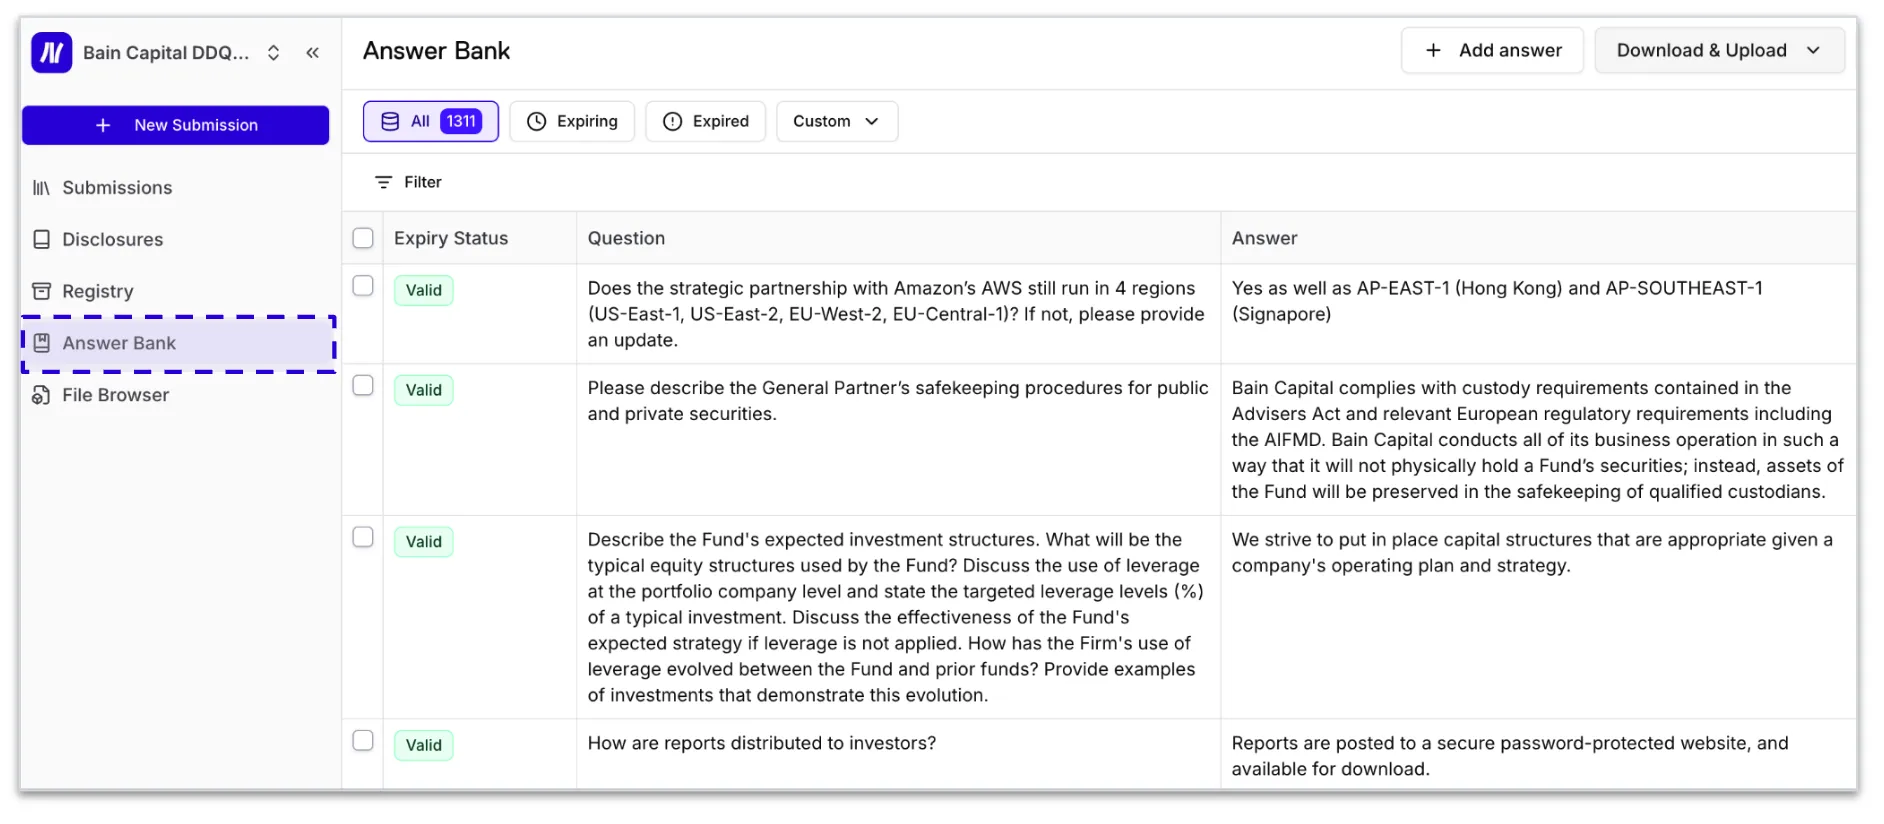Click the Submissions library icon
Image resolution: width=1884 pixels, height=824 pixels.
point(41,188)
